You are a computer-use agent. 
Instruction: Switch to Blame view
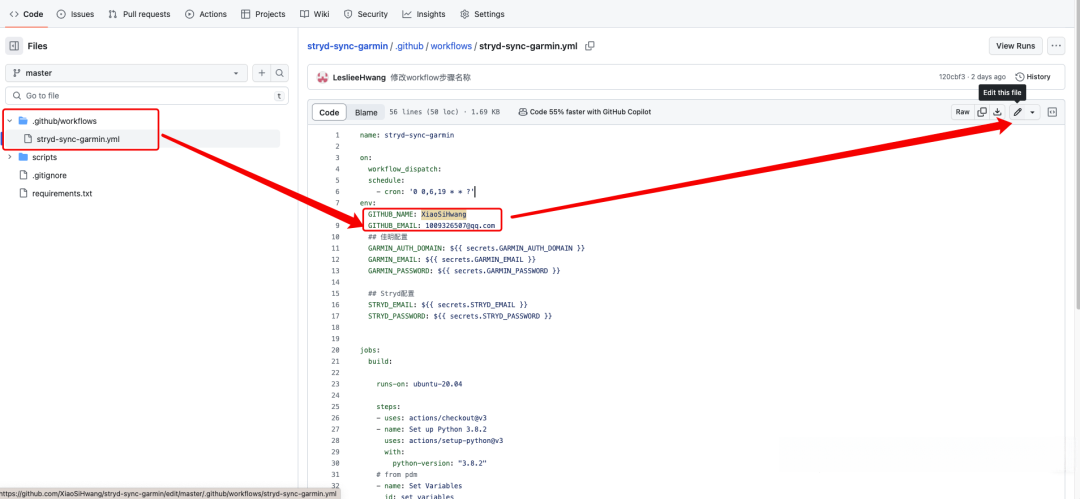366,112
